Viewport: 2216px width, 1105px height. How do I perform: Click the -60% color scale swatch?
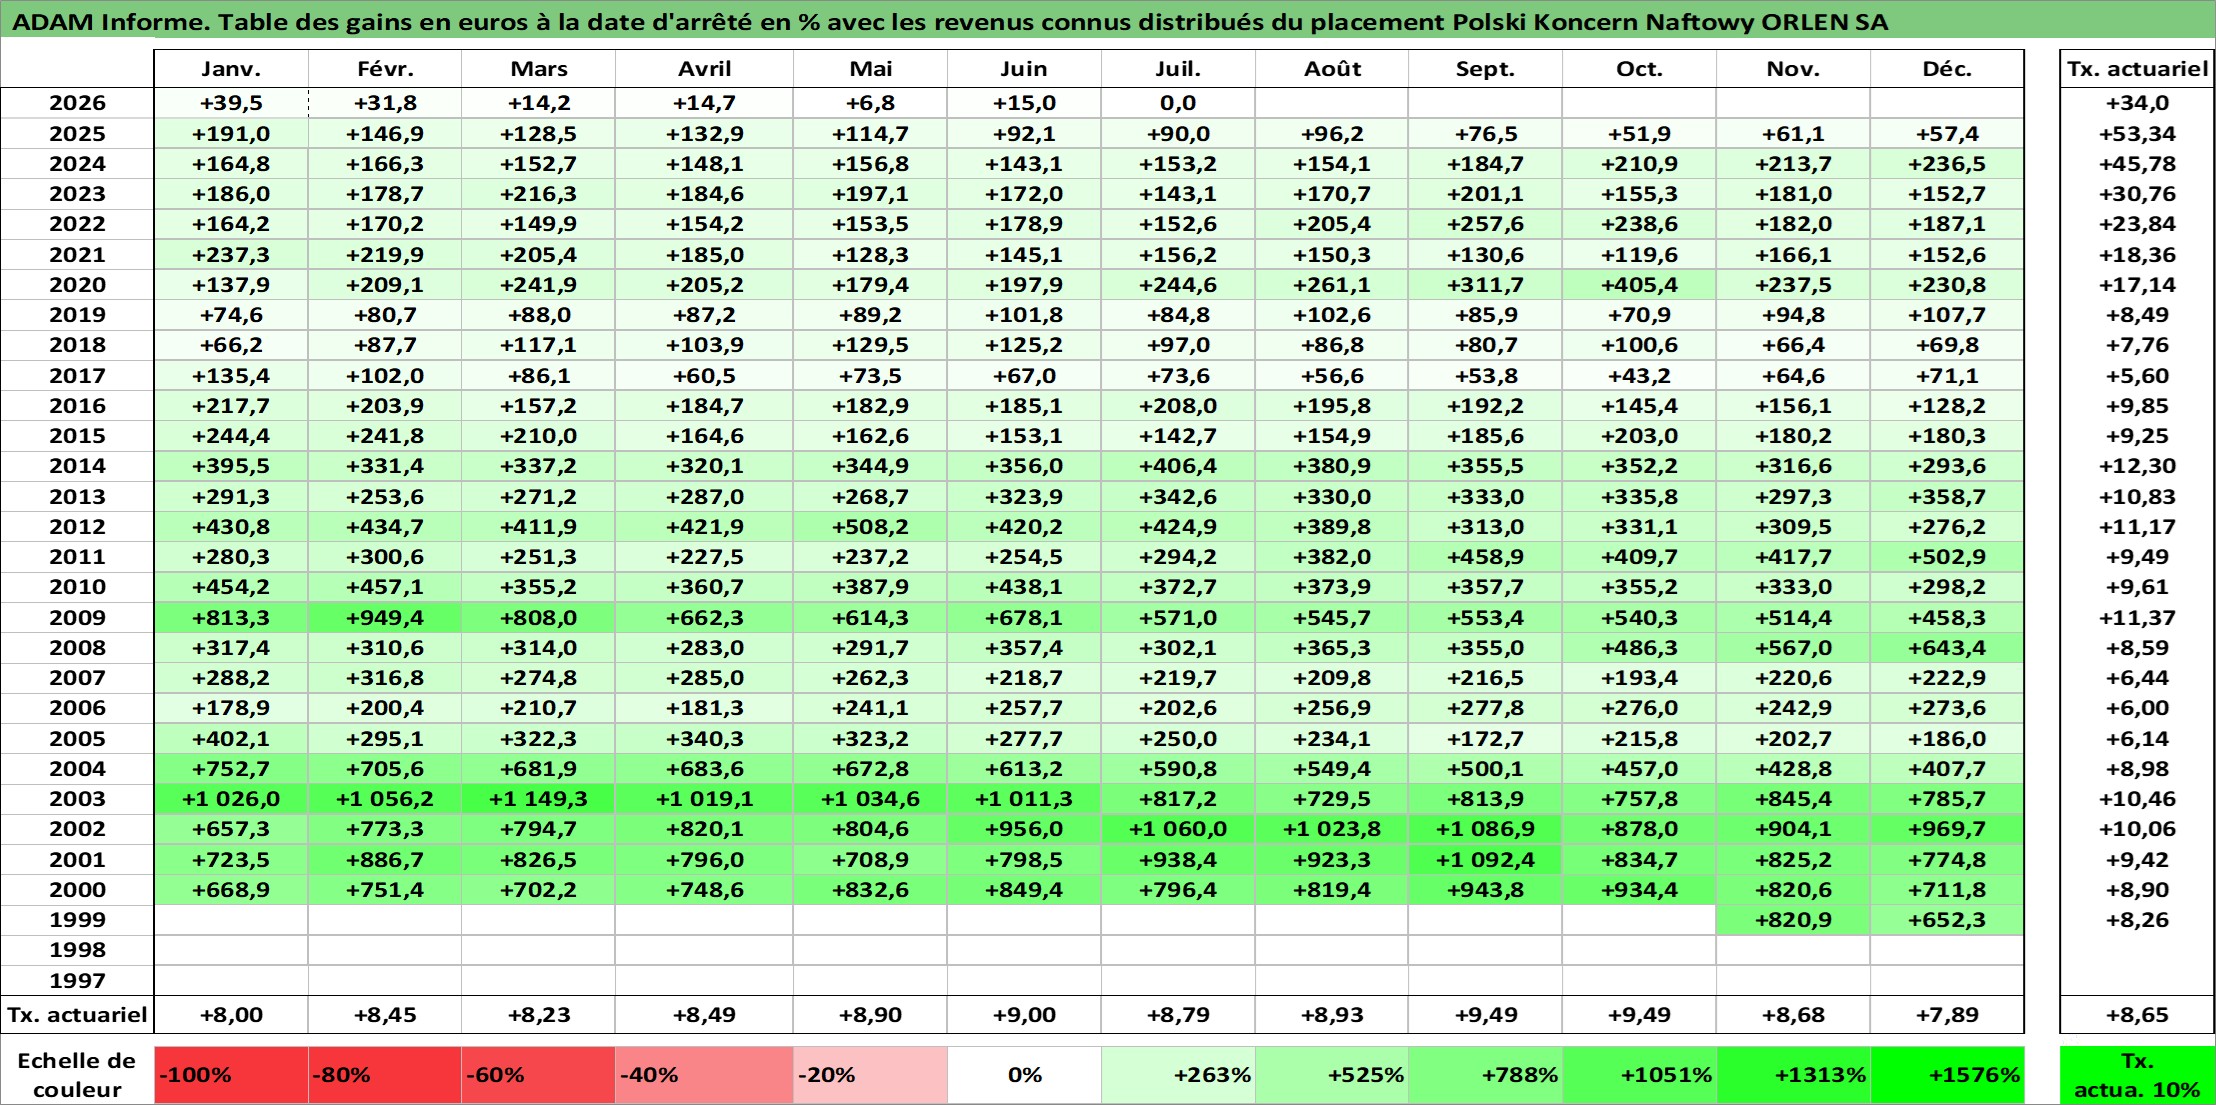click(x=538, y=1075)
